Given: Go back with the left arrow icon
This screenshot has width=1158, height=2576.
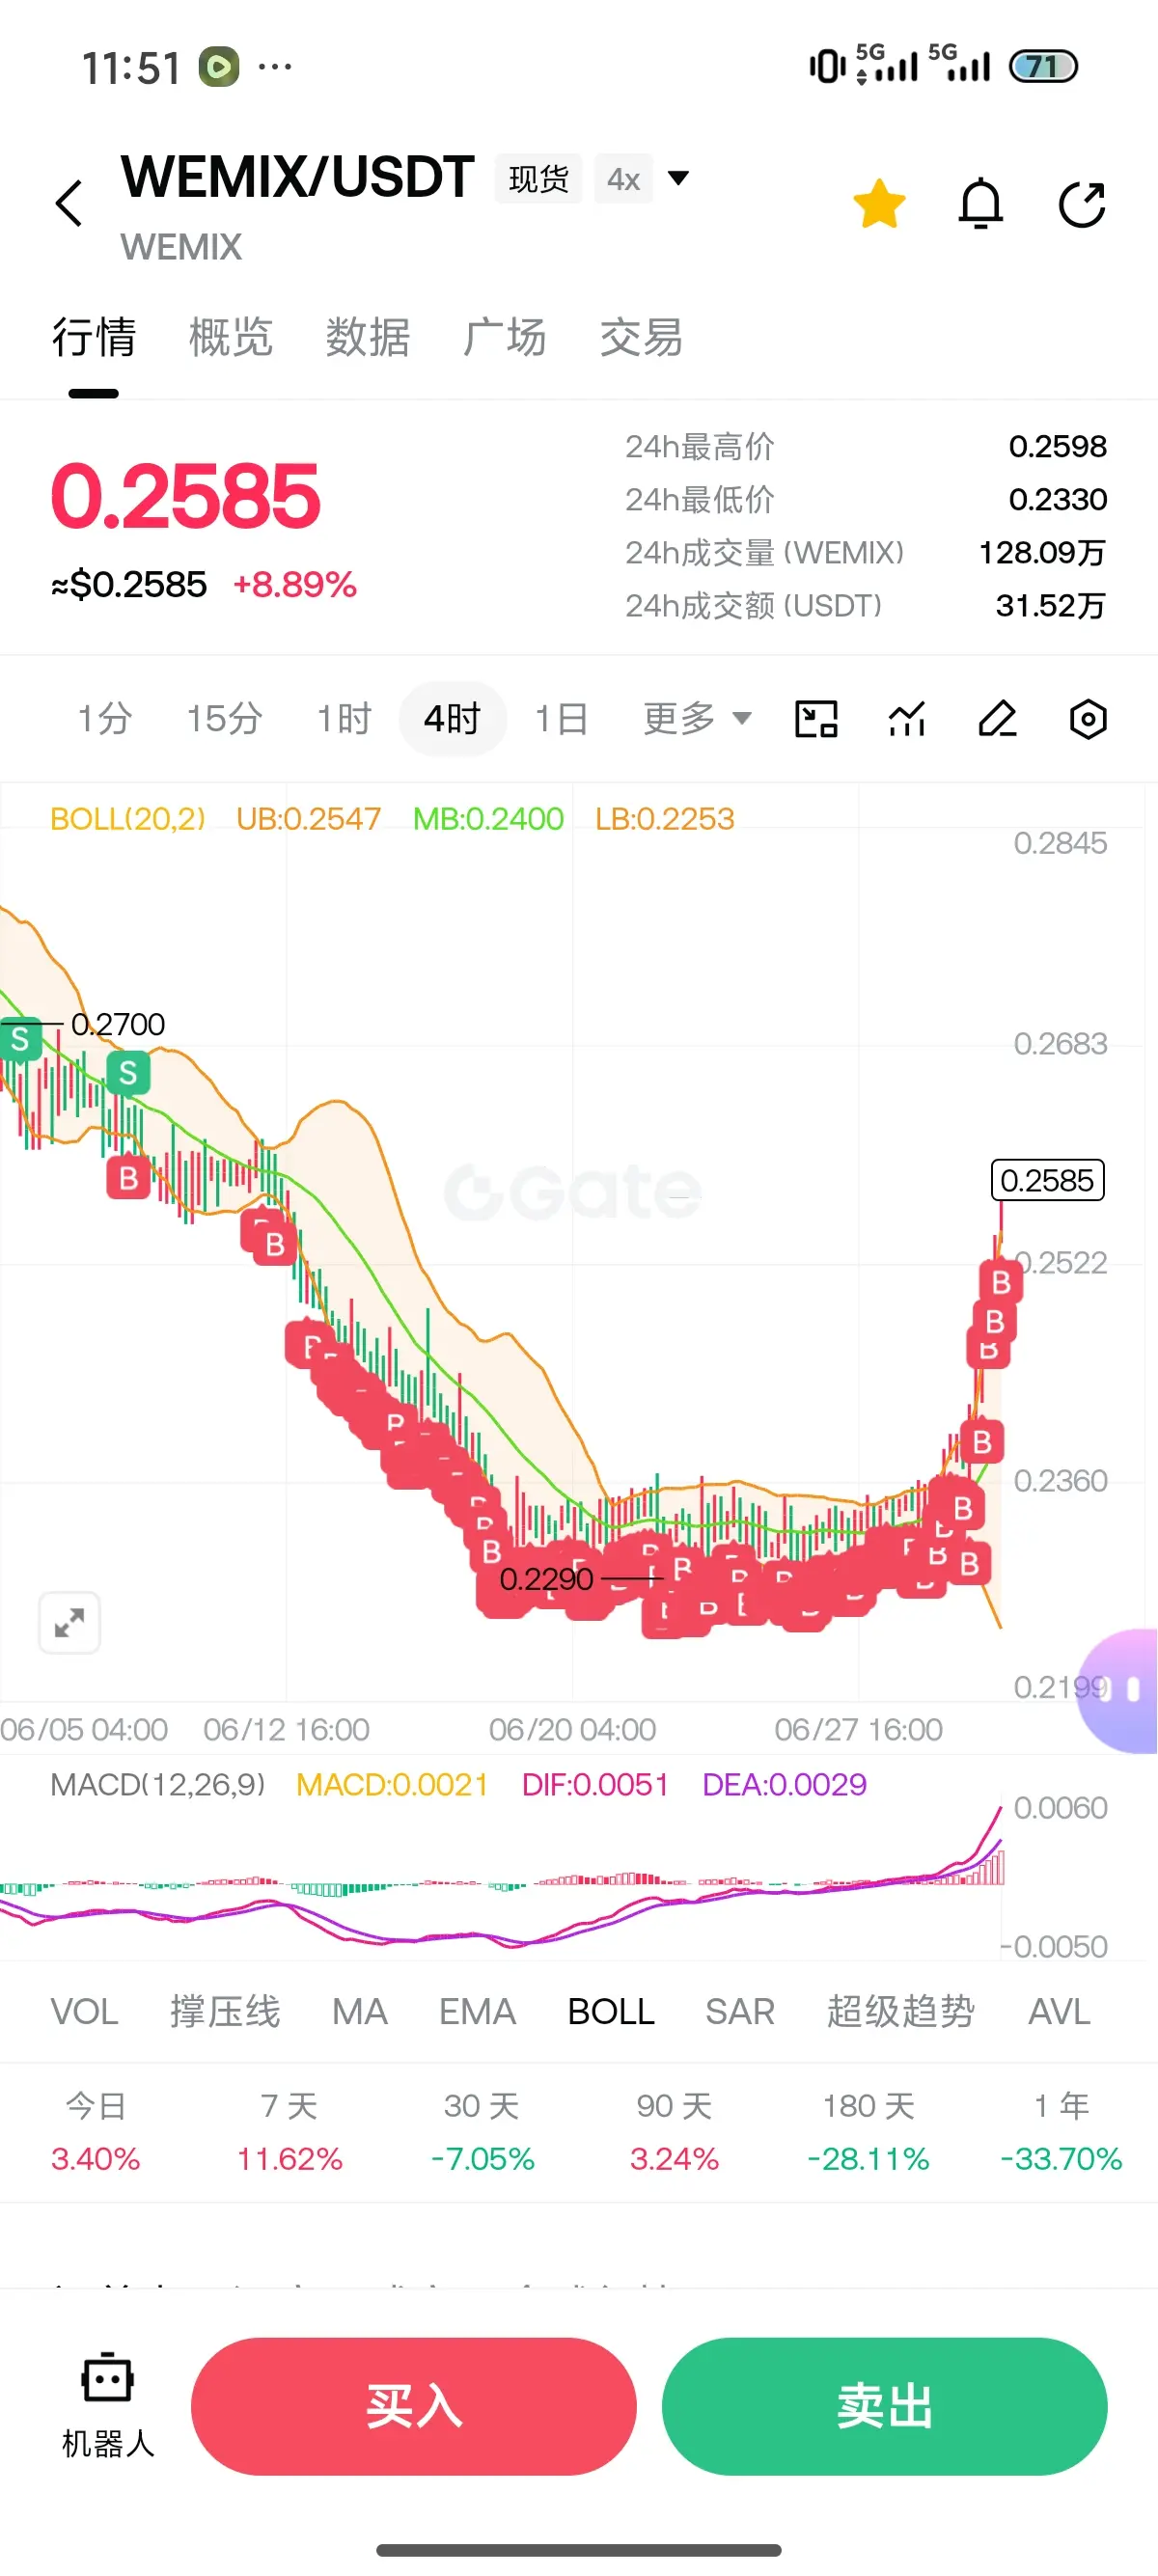Looking at the screenshot, I should [x=68, y=204].
